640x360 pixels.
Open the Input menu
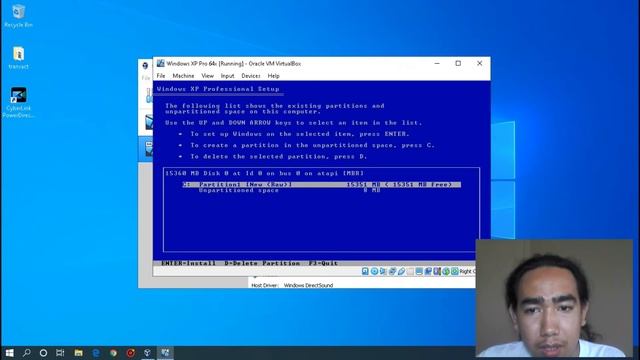pos(227,76)
